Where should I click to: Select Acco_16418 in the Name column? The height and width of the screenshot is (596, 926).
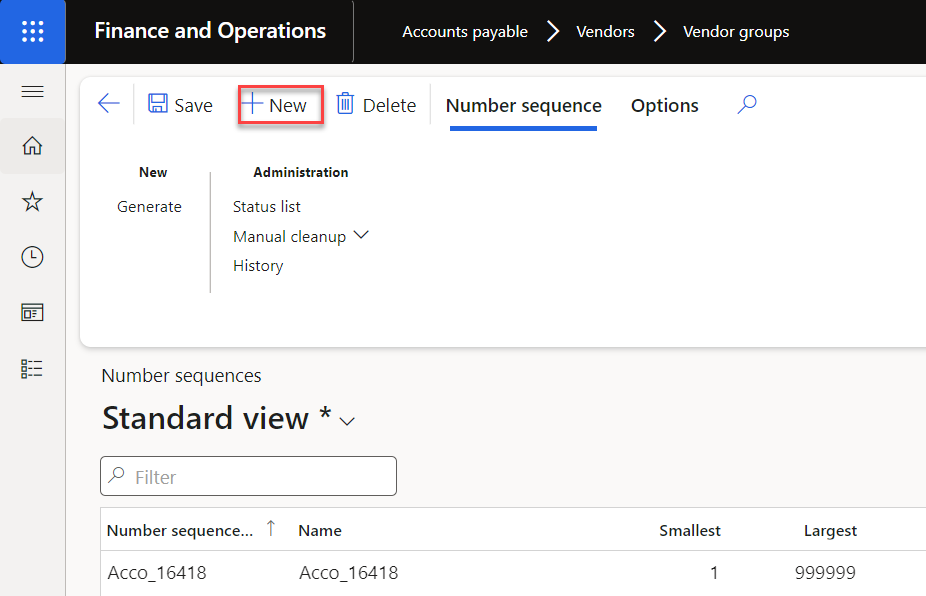click(x=348, y=572)
